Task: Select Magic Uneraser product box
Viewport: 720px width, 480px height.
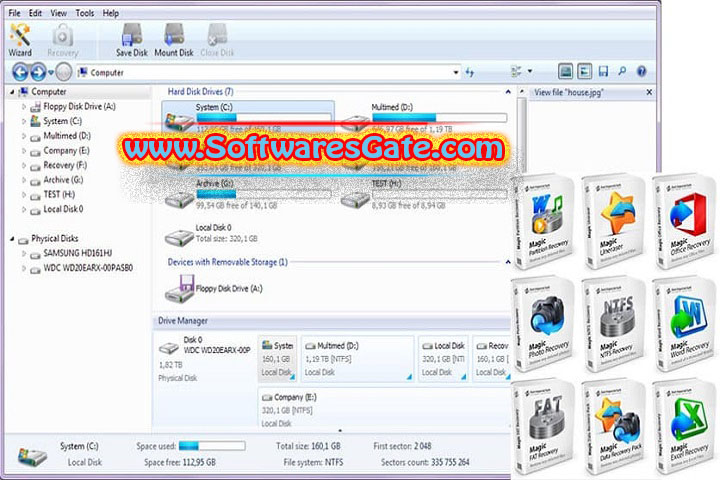Action: [613, 222]
